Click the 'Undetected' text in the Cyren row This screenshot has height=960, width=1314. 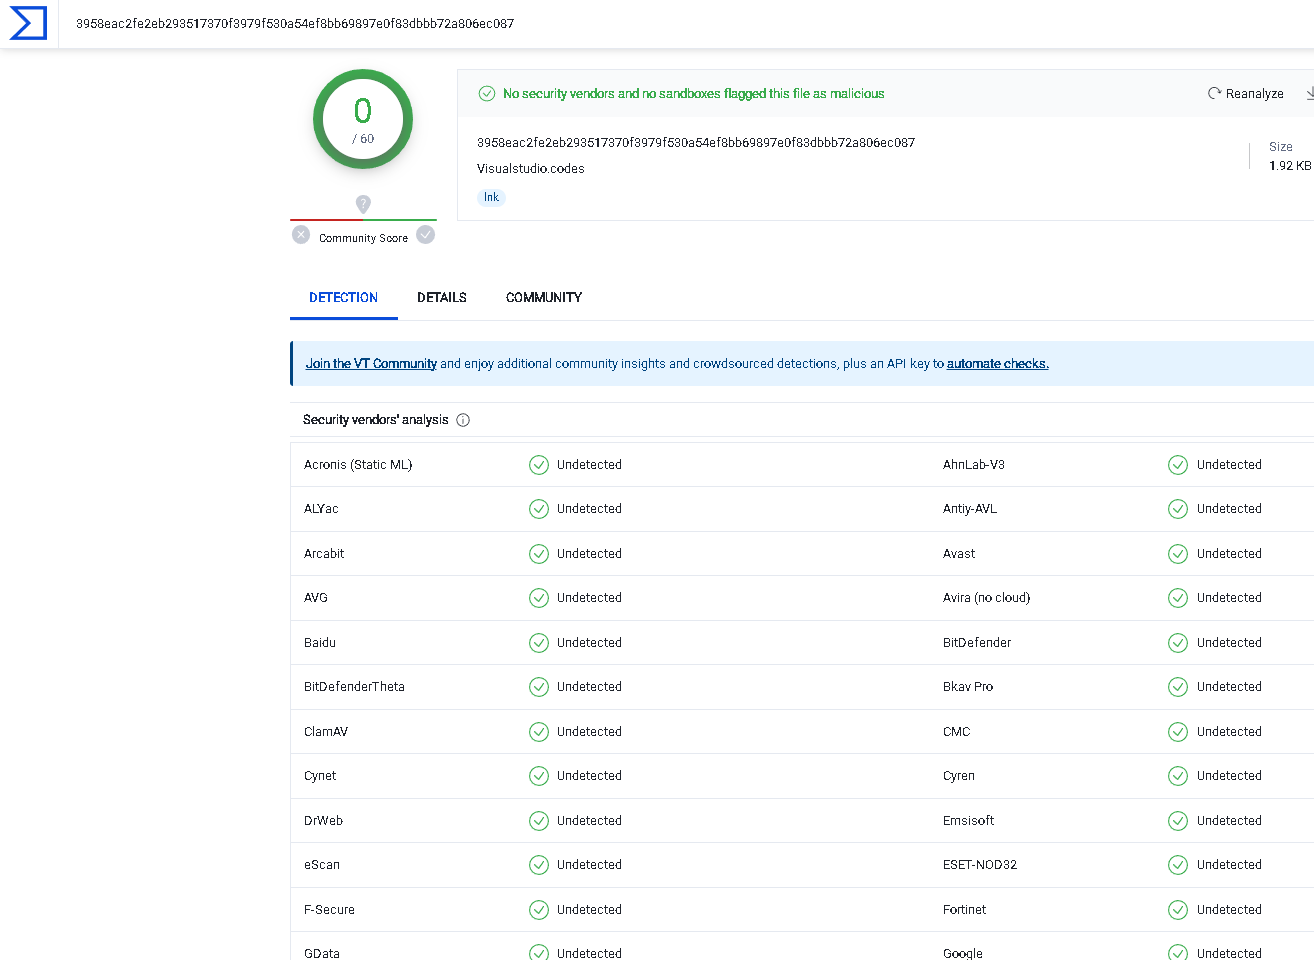[x=1229, y=776]
